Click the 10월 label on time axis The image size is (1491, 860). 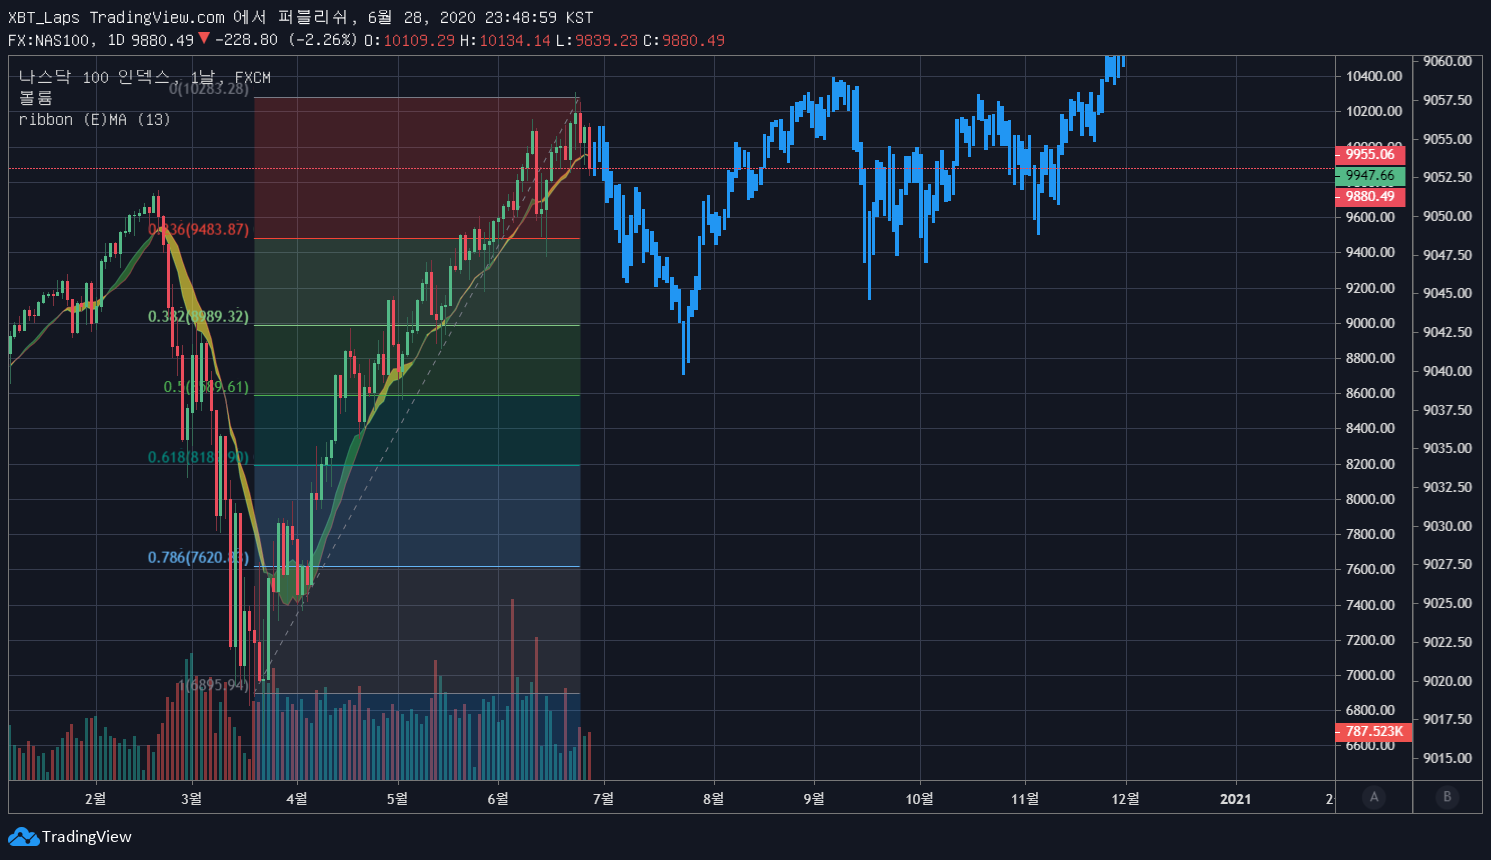pos(919,798)
